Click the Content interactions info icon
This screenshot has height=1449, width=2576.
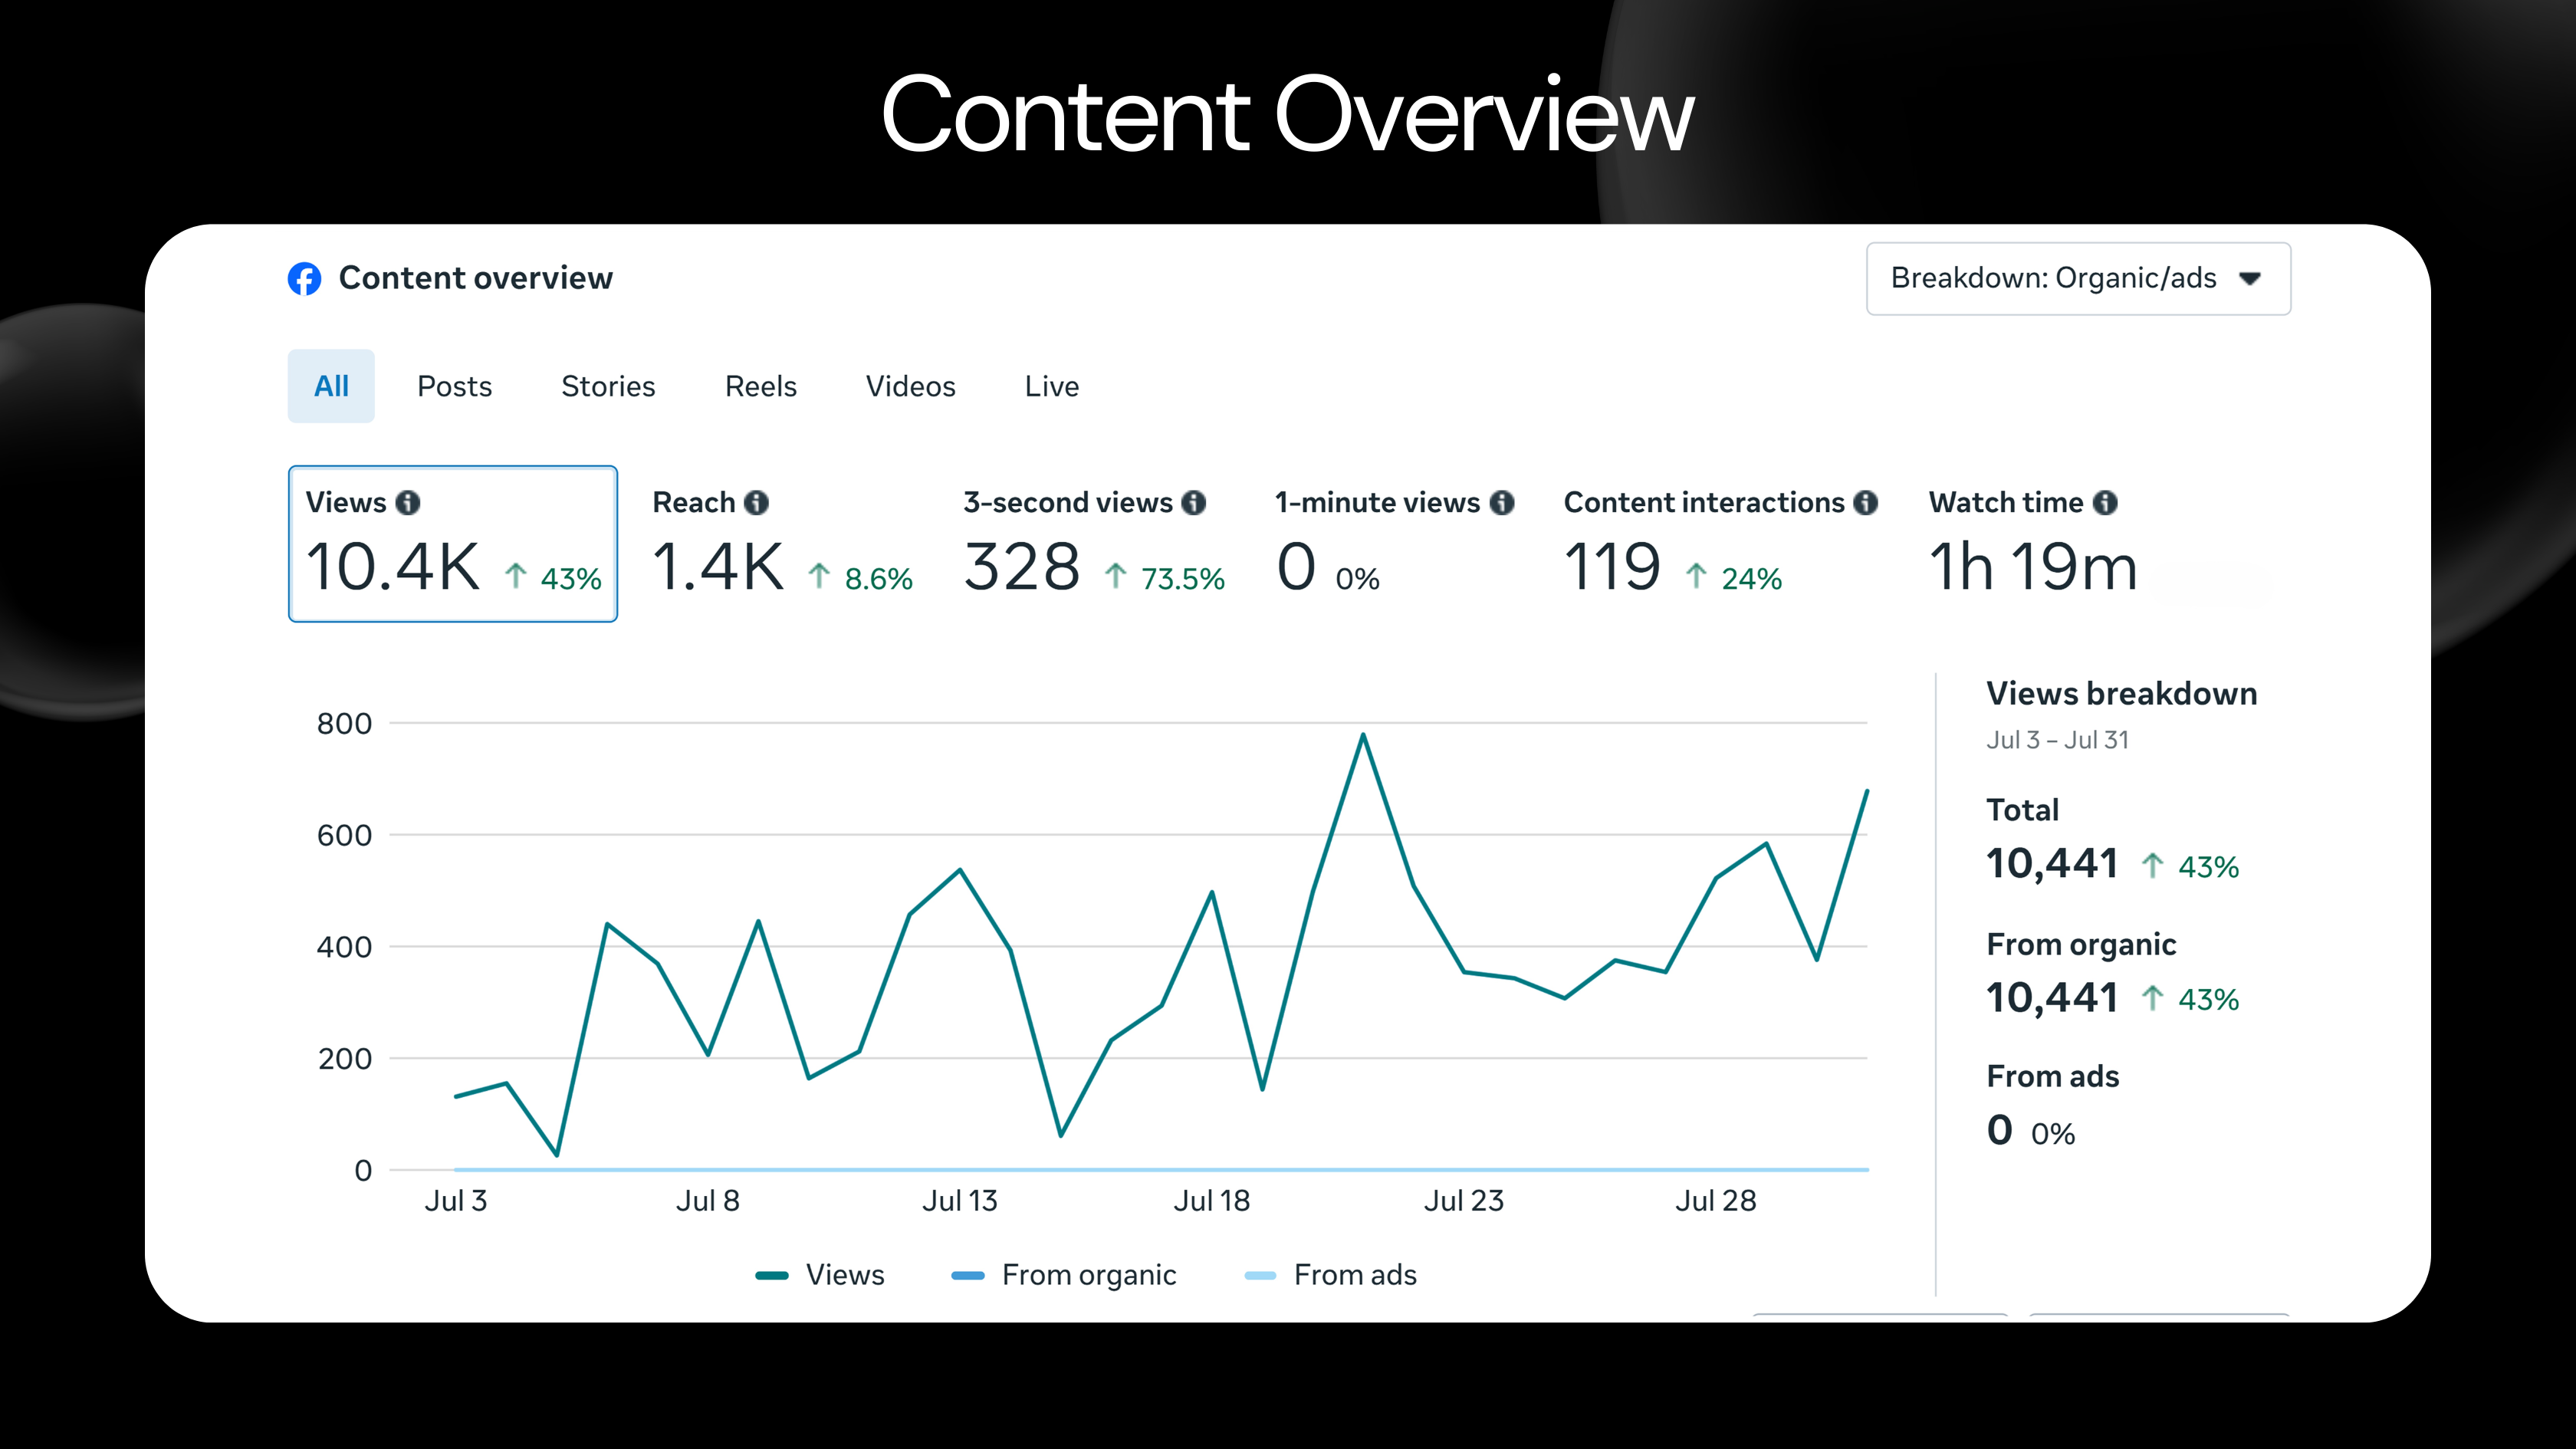(1866, 503)
